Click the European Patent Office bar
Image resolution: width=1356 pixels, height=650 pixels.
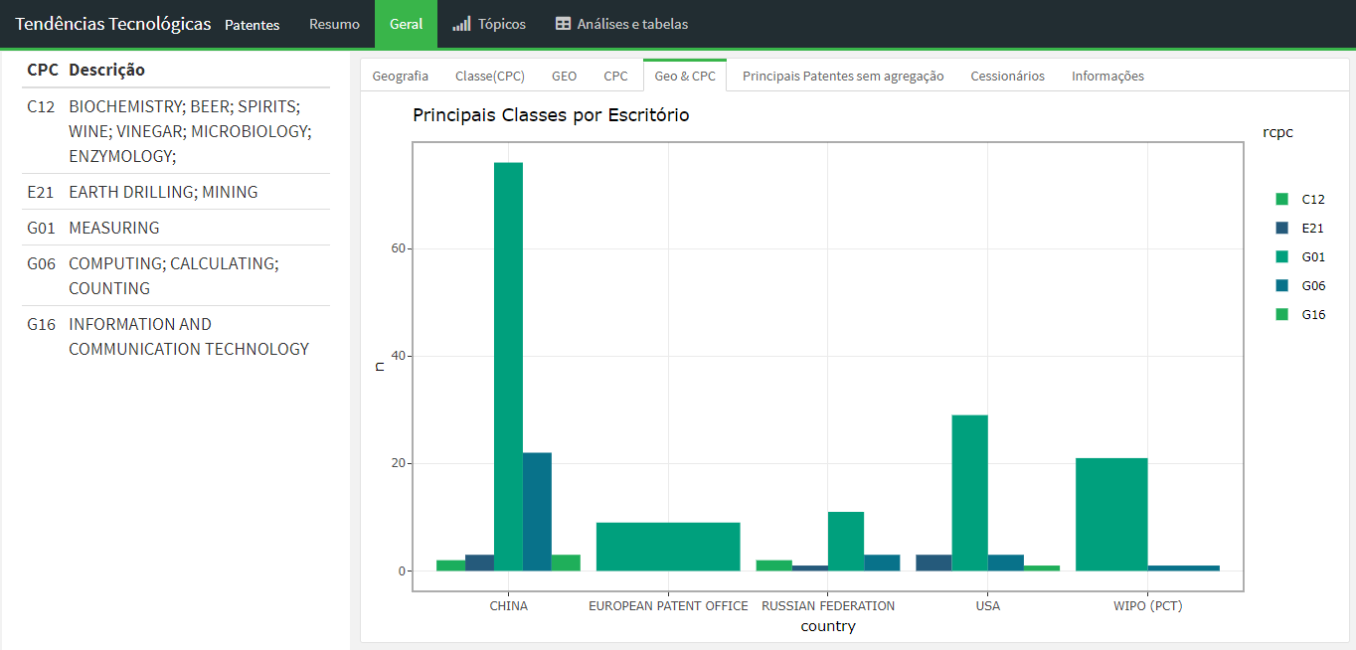coord(668,547)
